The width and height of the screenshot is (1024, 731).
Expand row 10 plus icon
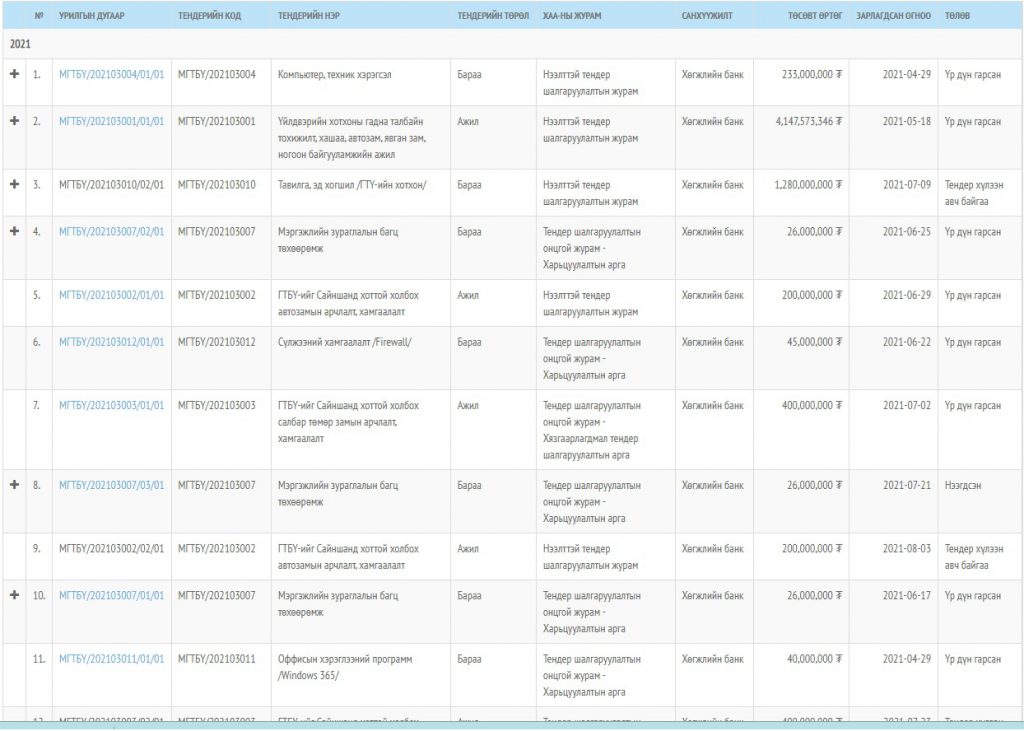[x=14, y=595]
